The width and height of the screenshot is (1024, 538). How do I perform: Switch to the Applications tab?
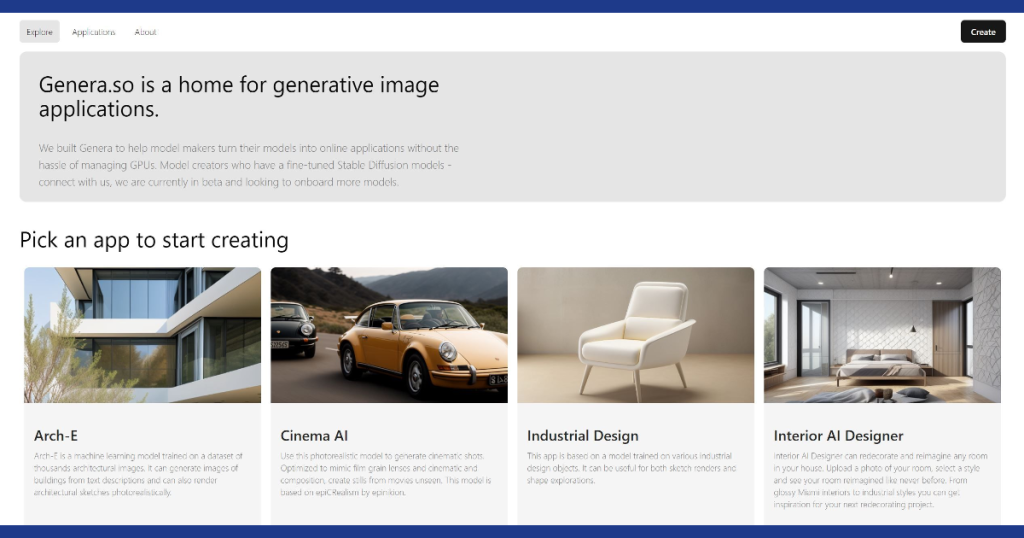click(93, 32)
